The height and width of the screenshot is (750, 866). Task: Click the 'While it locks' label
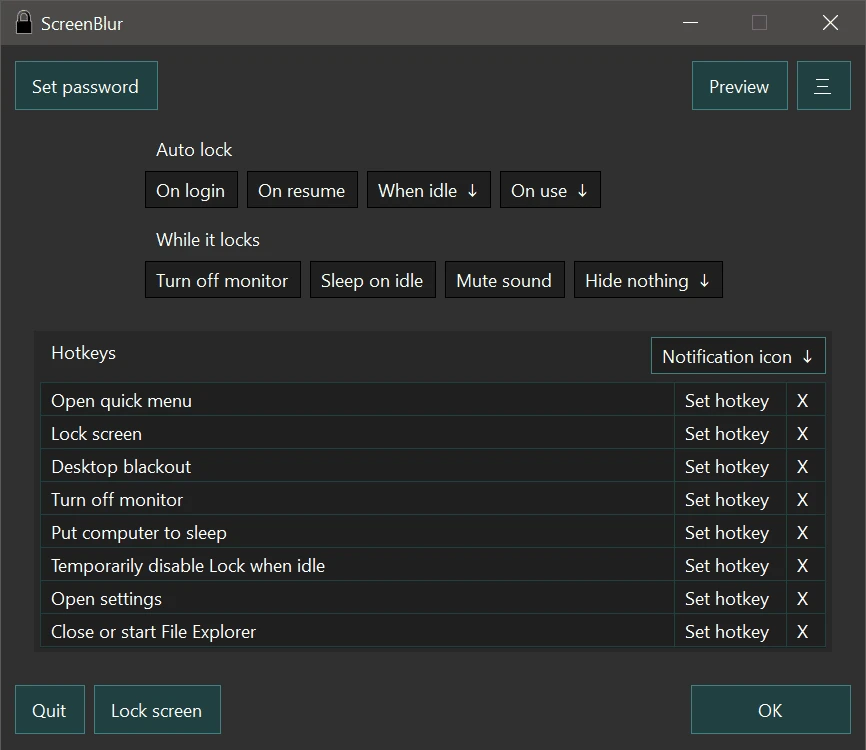(208, 240)
